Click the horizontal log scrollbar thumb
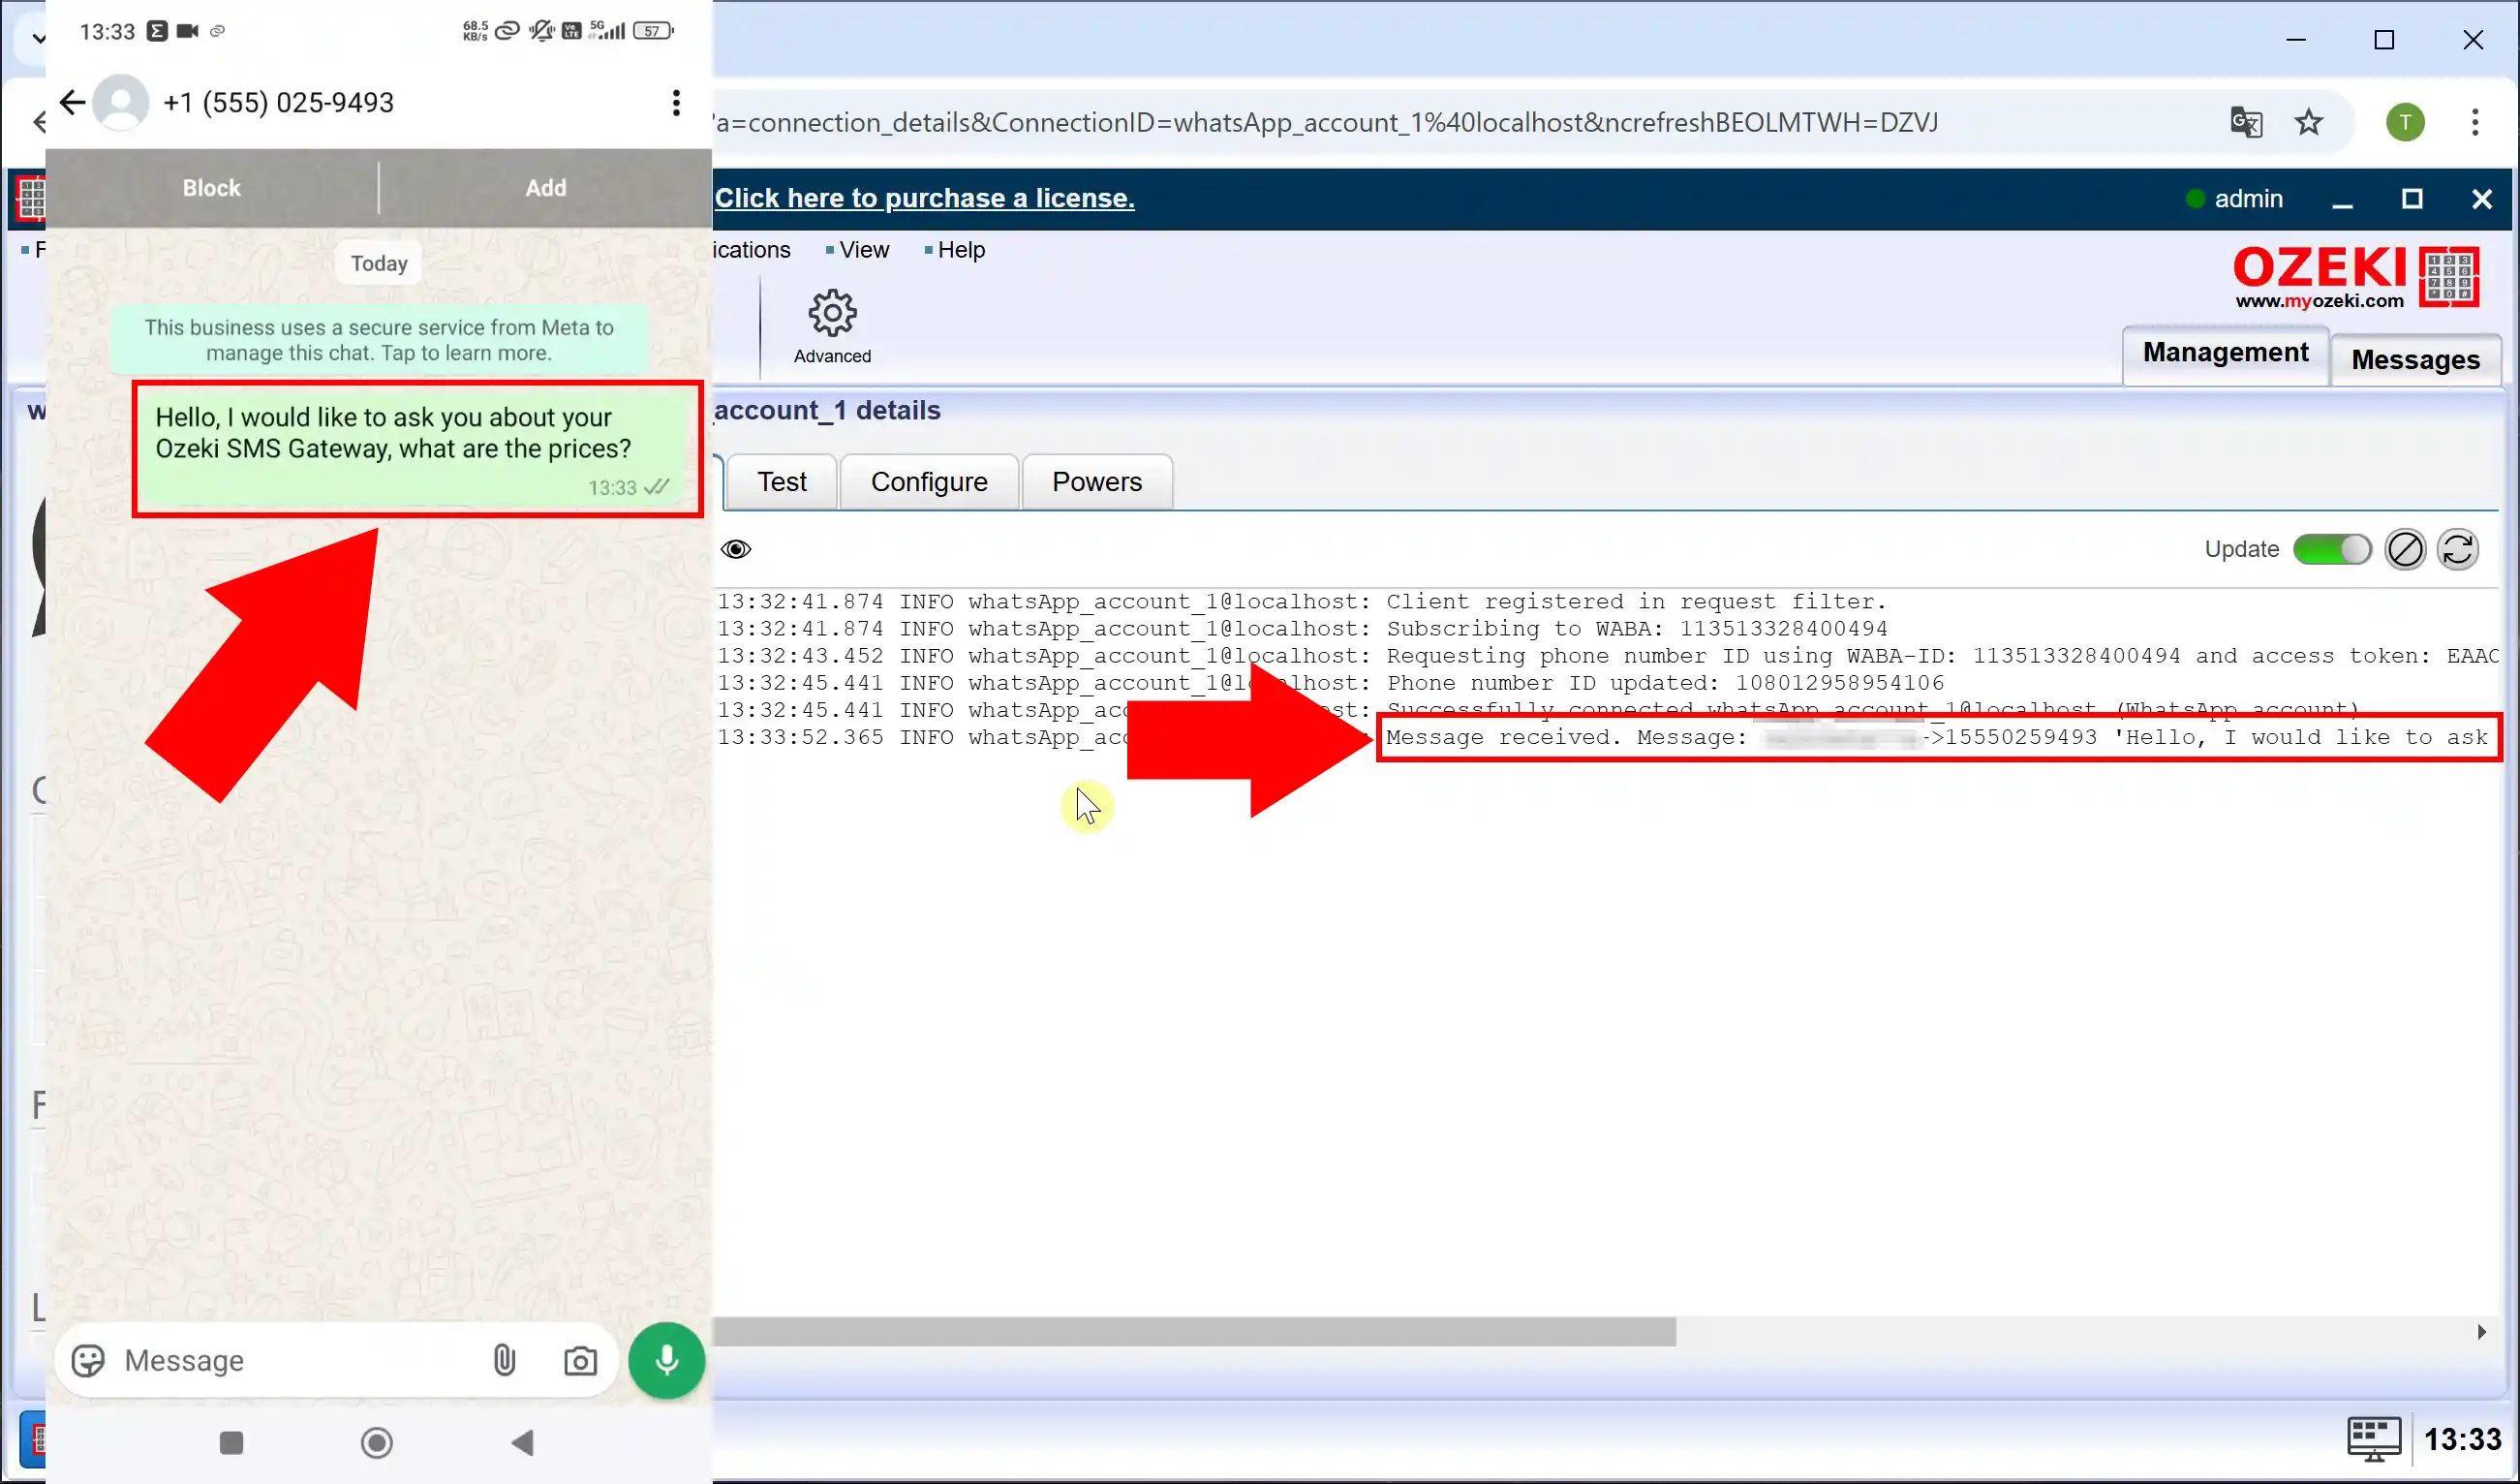Image resolution: width=2520 pixels, height=1484 pixels. 1194,1331
